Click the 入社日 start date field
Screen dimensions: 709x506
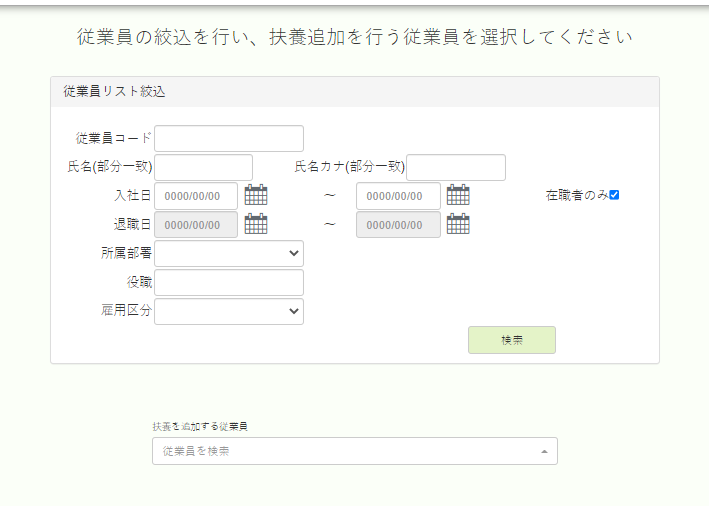[196, 196]
